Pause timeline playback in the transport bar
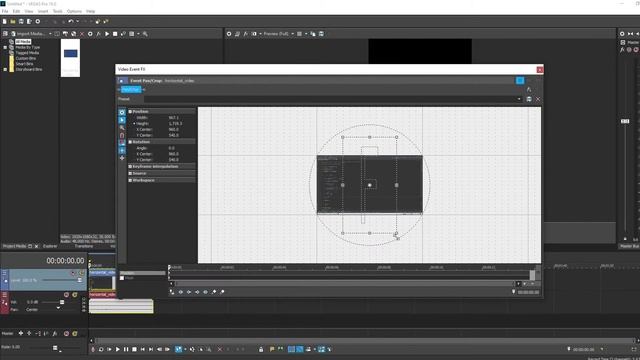The height and width of the screenshot is (360, 640). click(x=126, y=349)
